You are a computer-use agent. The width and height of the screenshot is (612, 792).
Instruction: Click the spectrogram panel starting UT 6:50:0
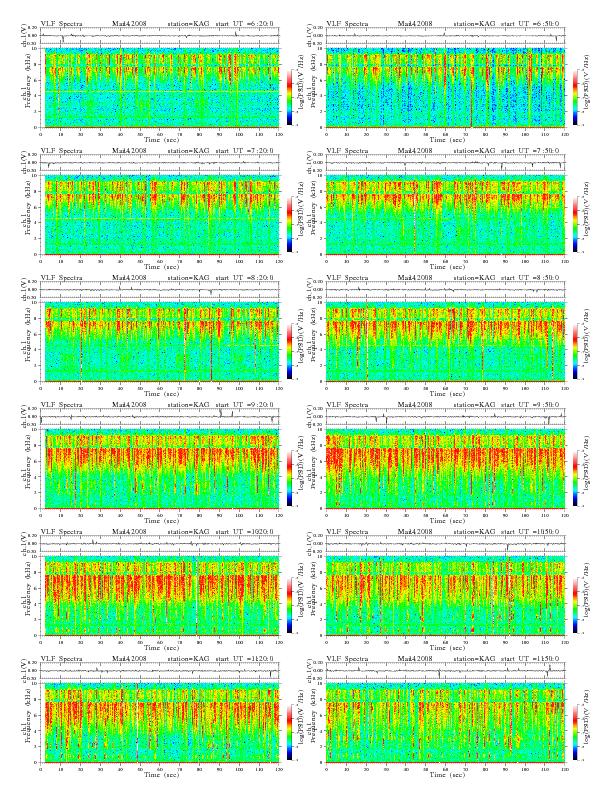point(445,88)
